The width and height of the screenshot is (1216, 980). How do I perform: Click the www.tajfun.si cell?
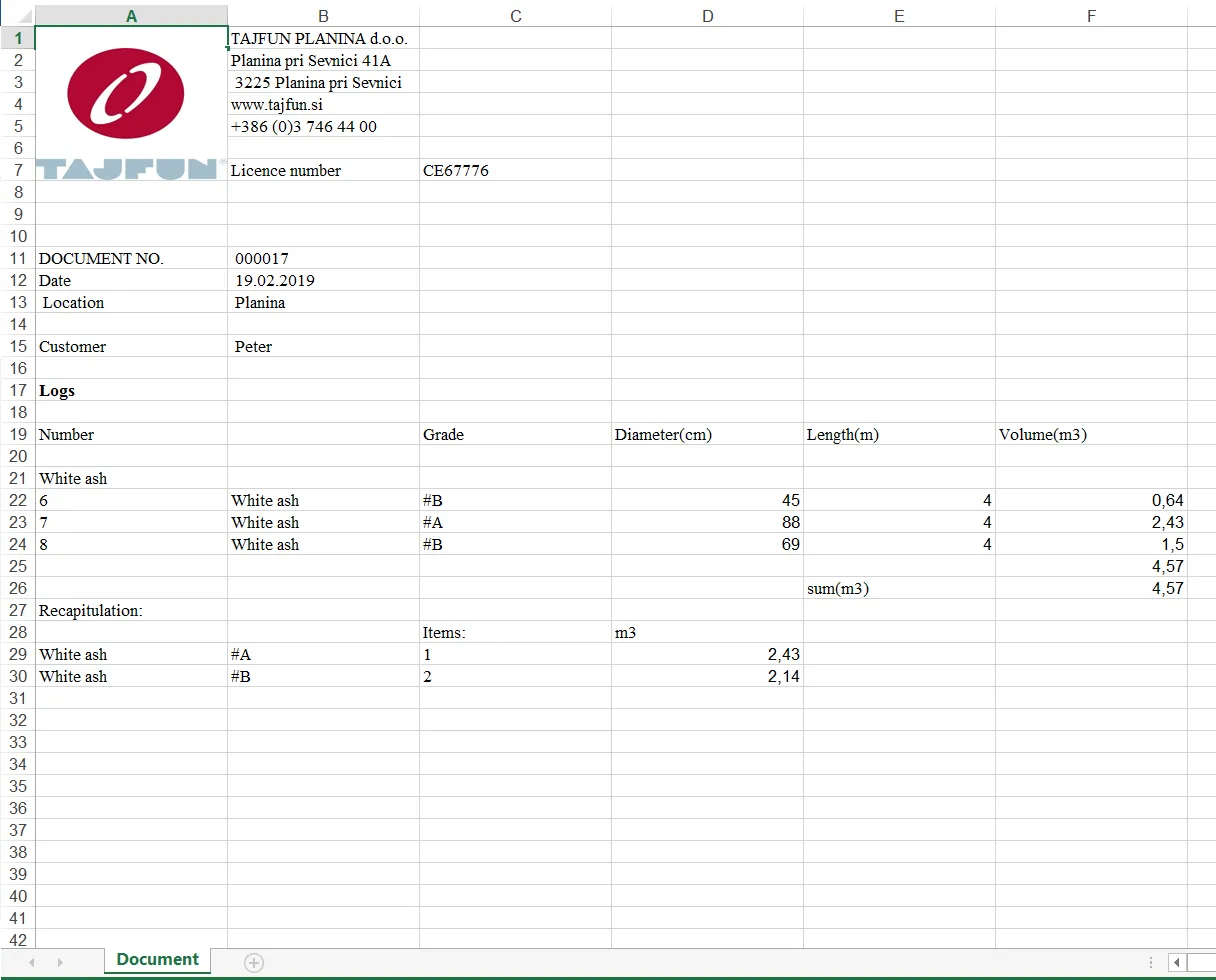323,104
